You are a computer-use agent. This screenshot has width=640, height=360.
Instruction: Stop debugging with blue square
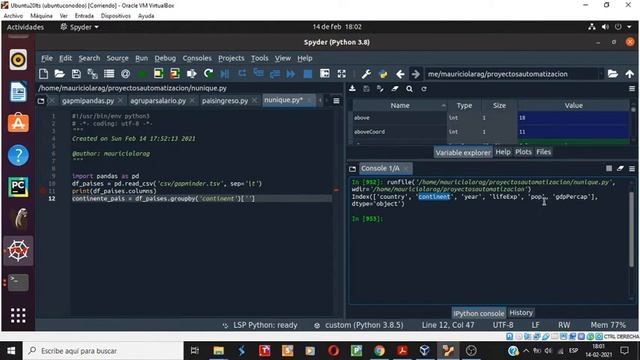coord(308,74)
